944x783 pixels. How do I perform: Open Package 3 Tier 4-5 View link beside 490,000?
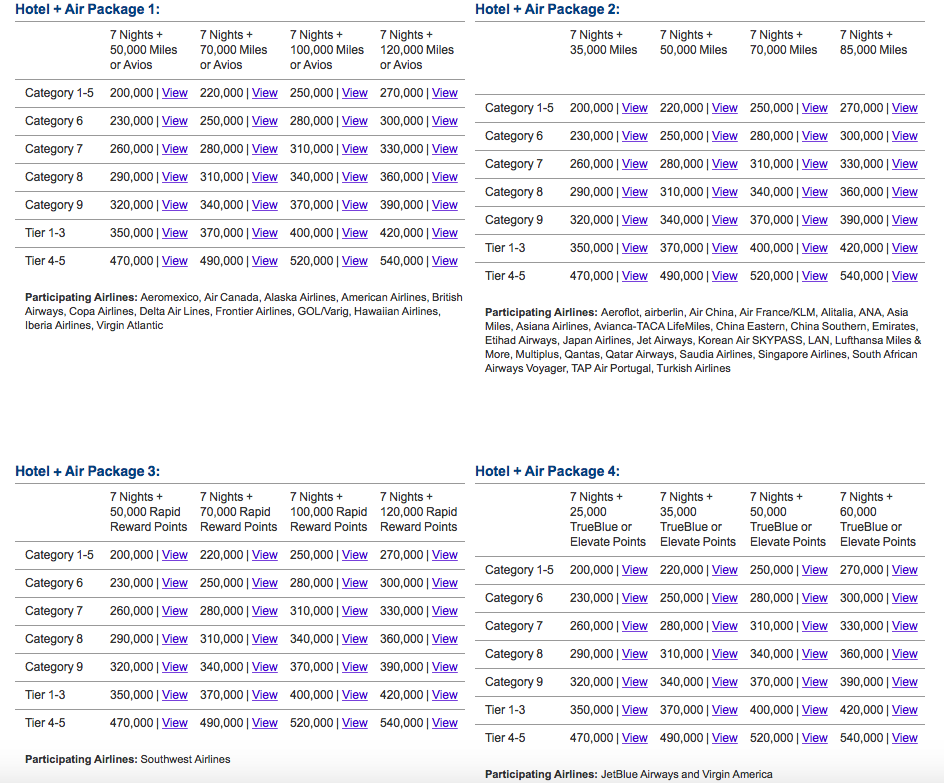(x=265, y=723)
